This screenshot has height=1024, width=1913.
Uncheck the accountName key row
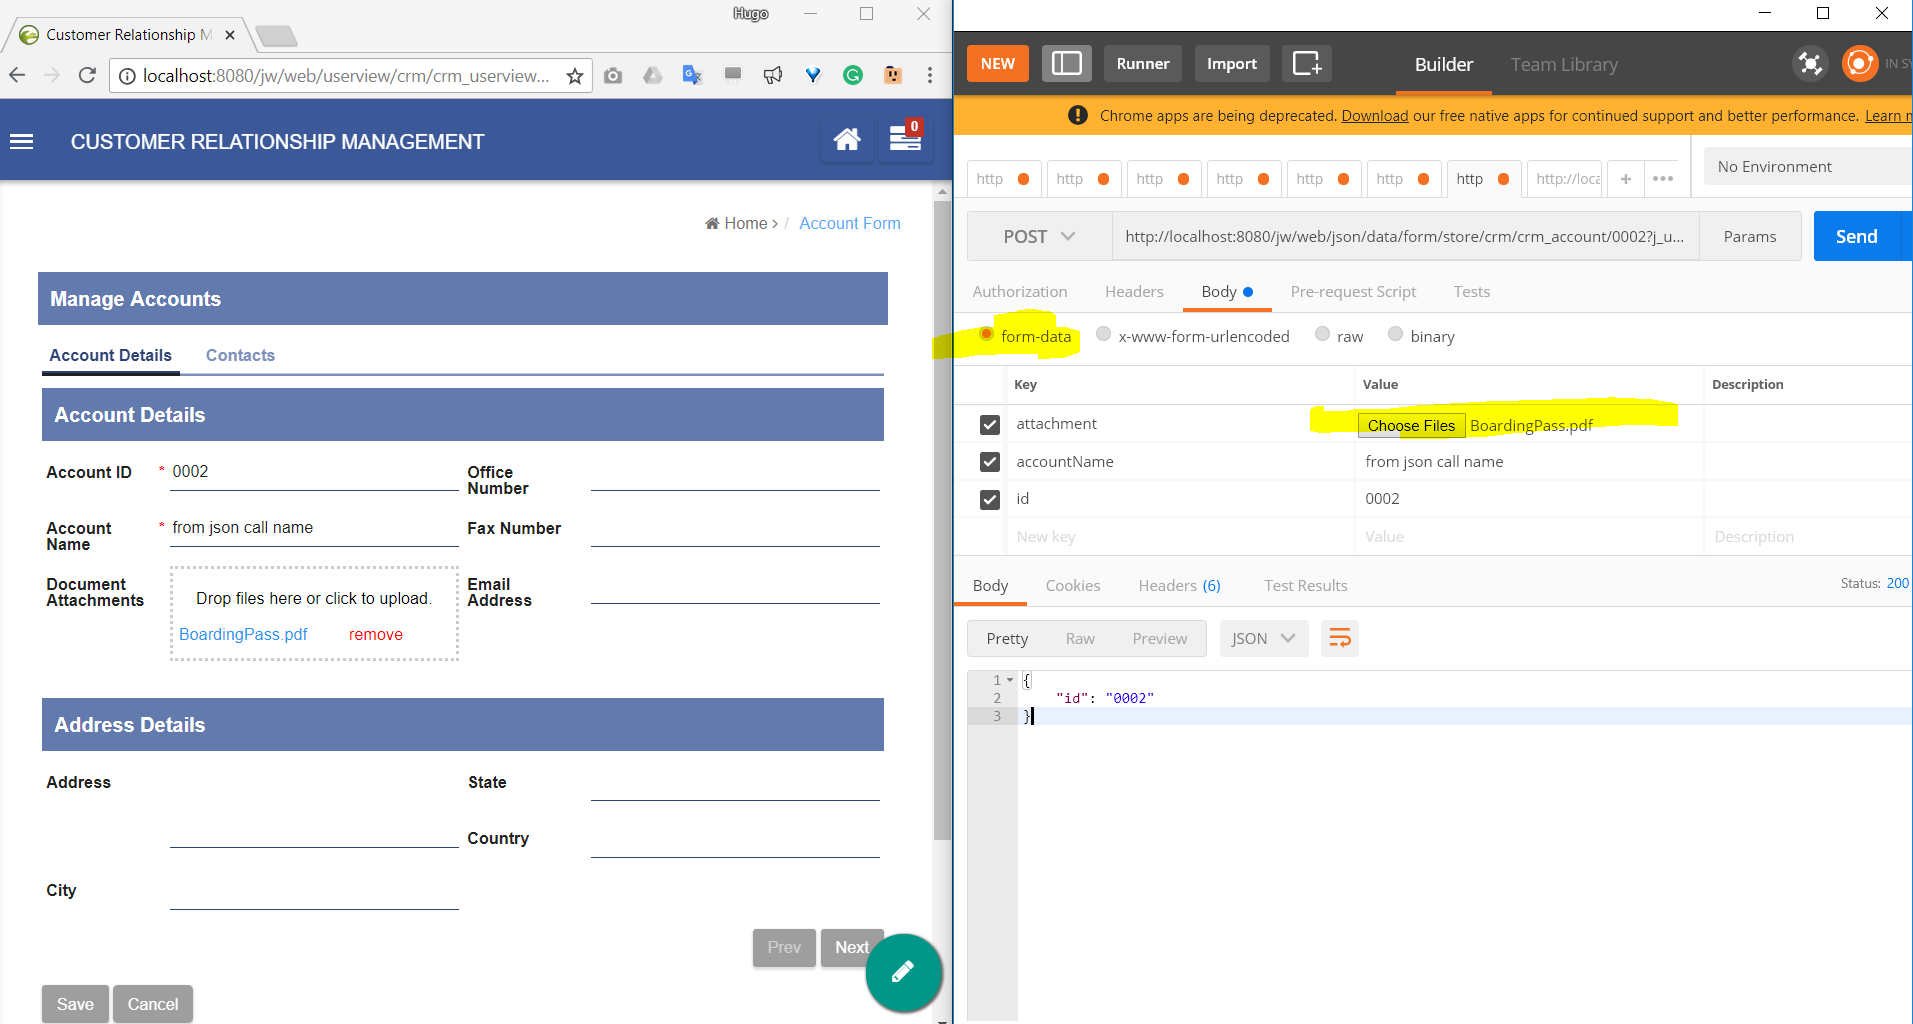click(x=990, y=462)
